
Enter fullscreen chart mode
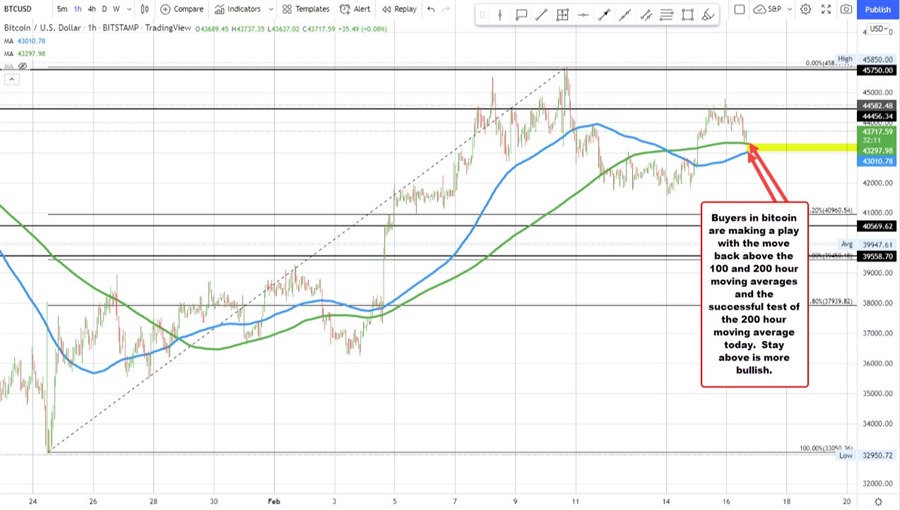click(824, 9)
